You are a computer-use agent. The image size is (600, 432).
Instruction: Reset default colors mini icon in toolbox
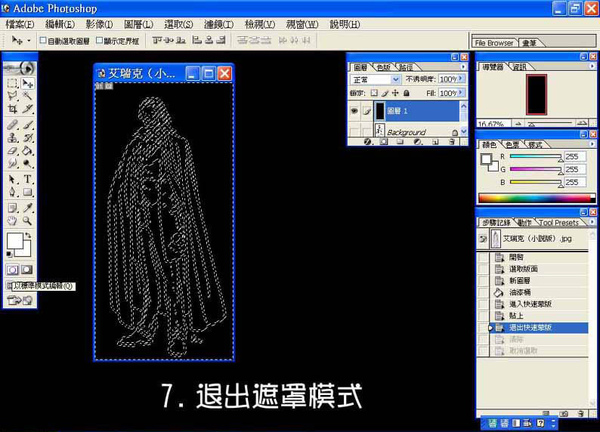pos(10,254)
